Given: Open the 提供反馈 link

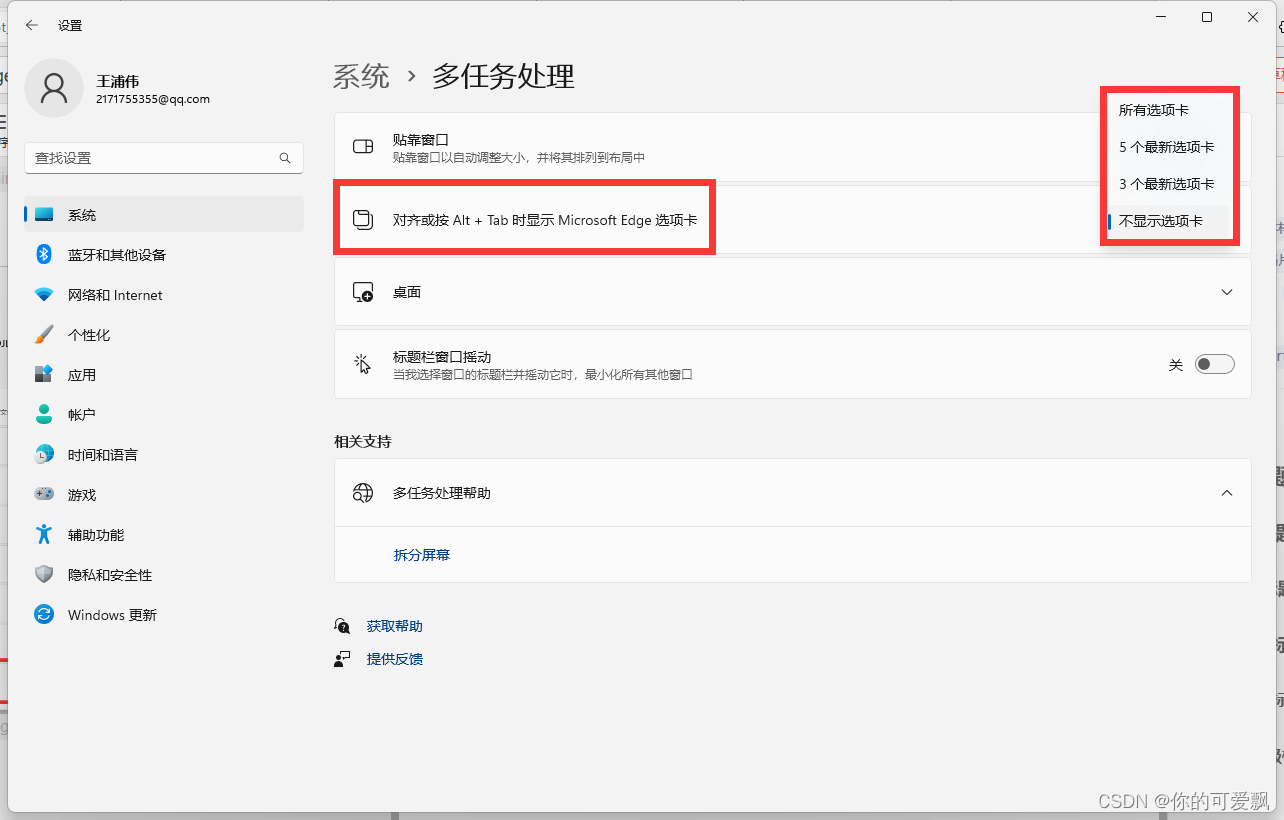Looking at the screenshot, I should click(x=395, y=659).
